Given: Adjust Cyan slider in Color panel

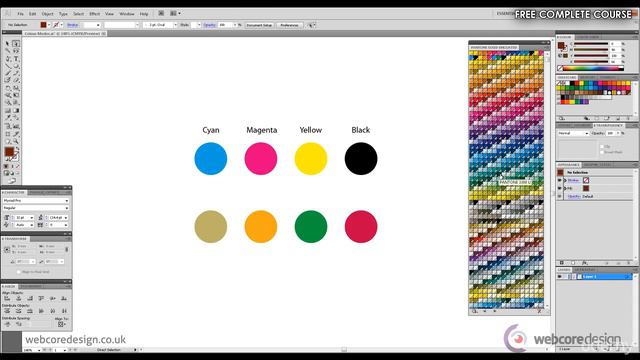Looking at the screenshot, I should click(x=591, y=44).
